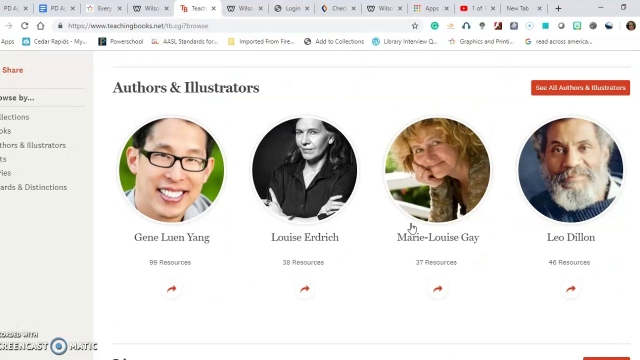Click See All Authors & Illustrators button

tap(580, 88)
